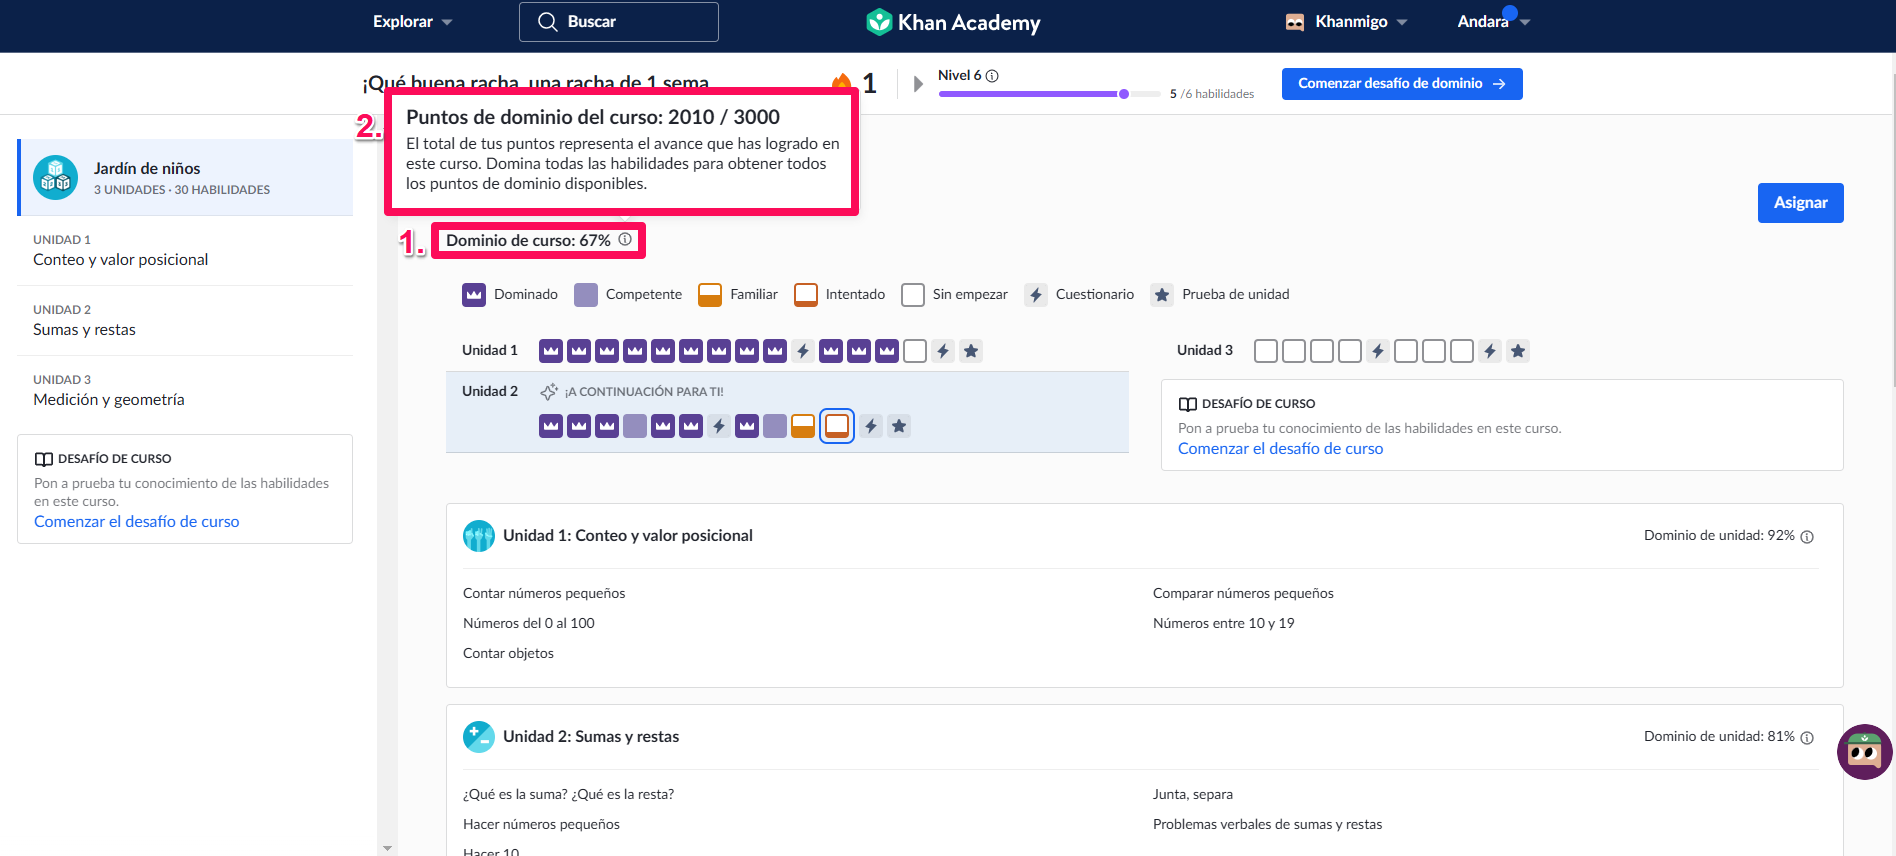
Task: Open Números del 0 al 100 lesson
Action: [529, 624]
